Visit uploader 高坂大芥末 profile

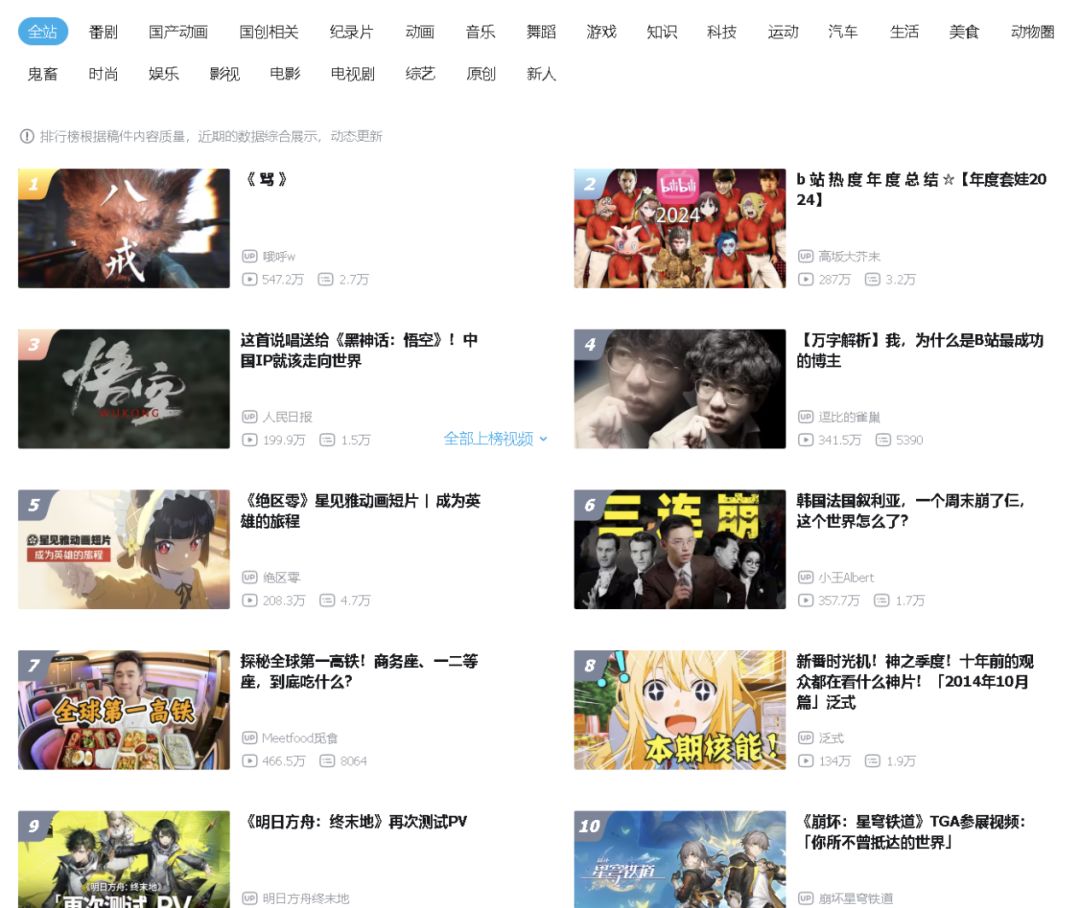pos(849,256)
